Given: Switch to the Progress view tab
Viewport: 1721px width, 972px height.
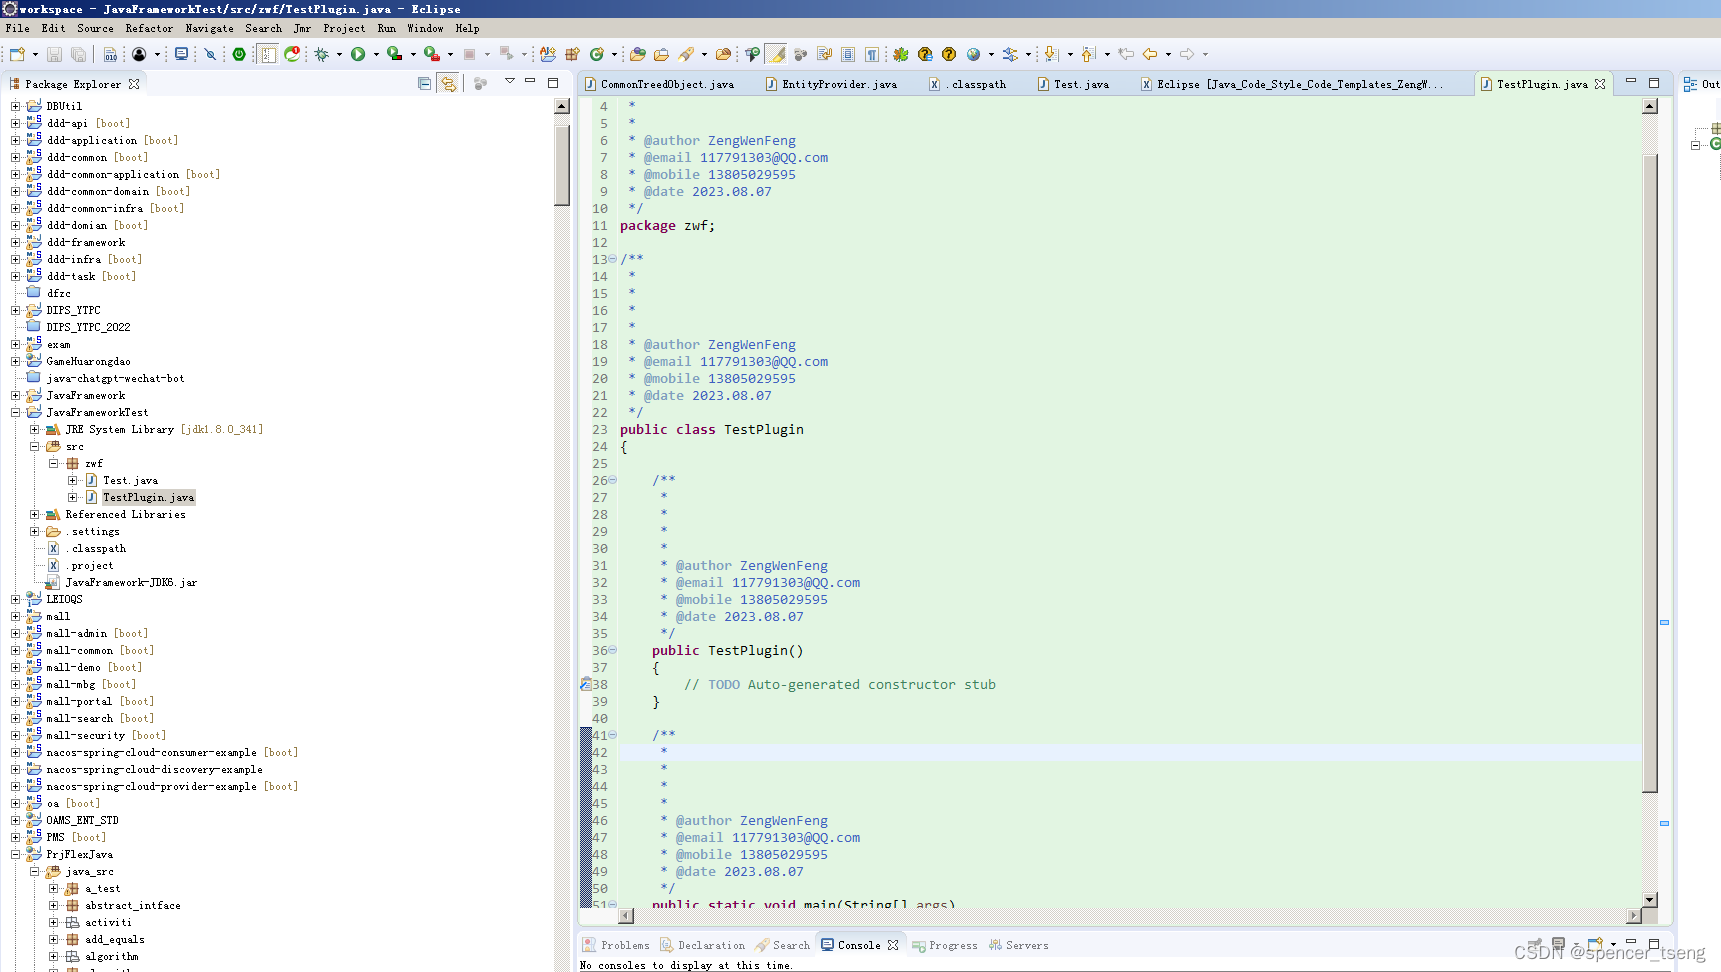Looking at the screenshot, I should [x=944, y=945].
